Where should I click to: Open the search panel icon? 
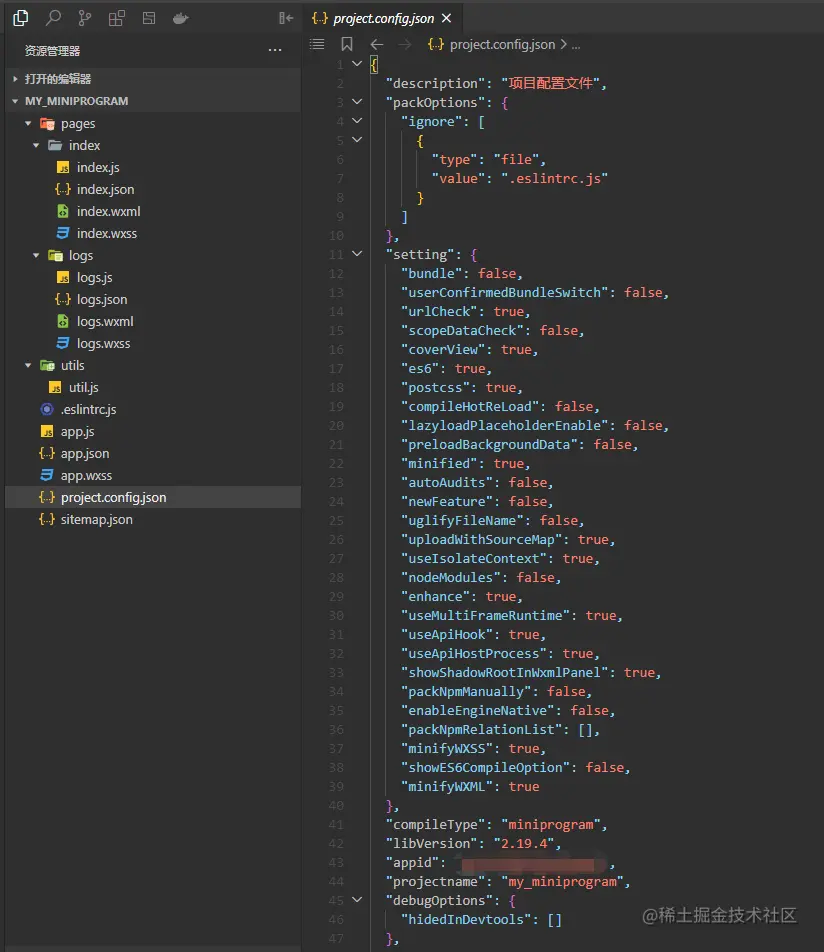point(53,18)
